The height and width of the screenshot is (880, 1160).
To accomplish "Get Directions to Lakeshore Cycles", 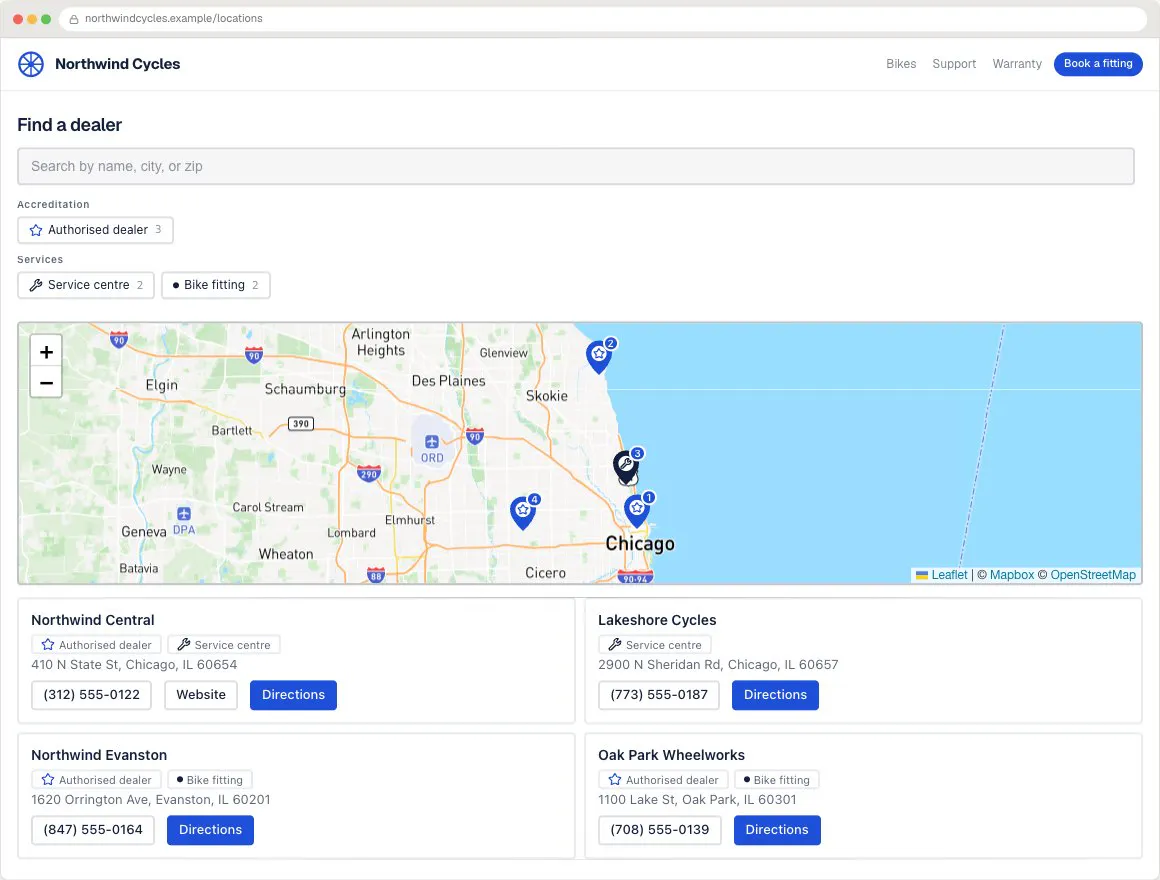I will [x=775, y=695].
